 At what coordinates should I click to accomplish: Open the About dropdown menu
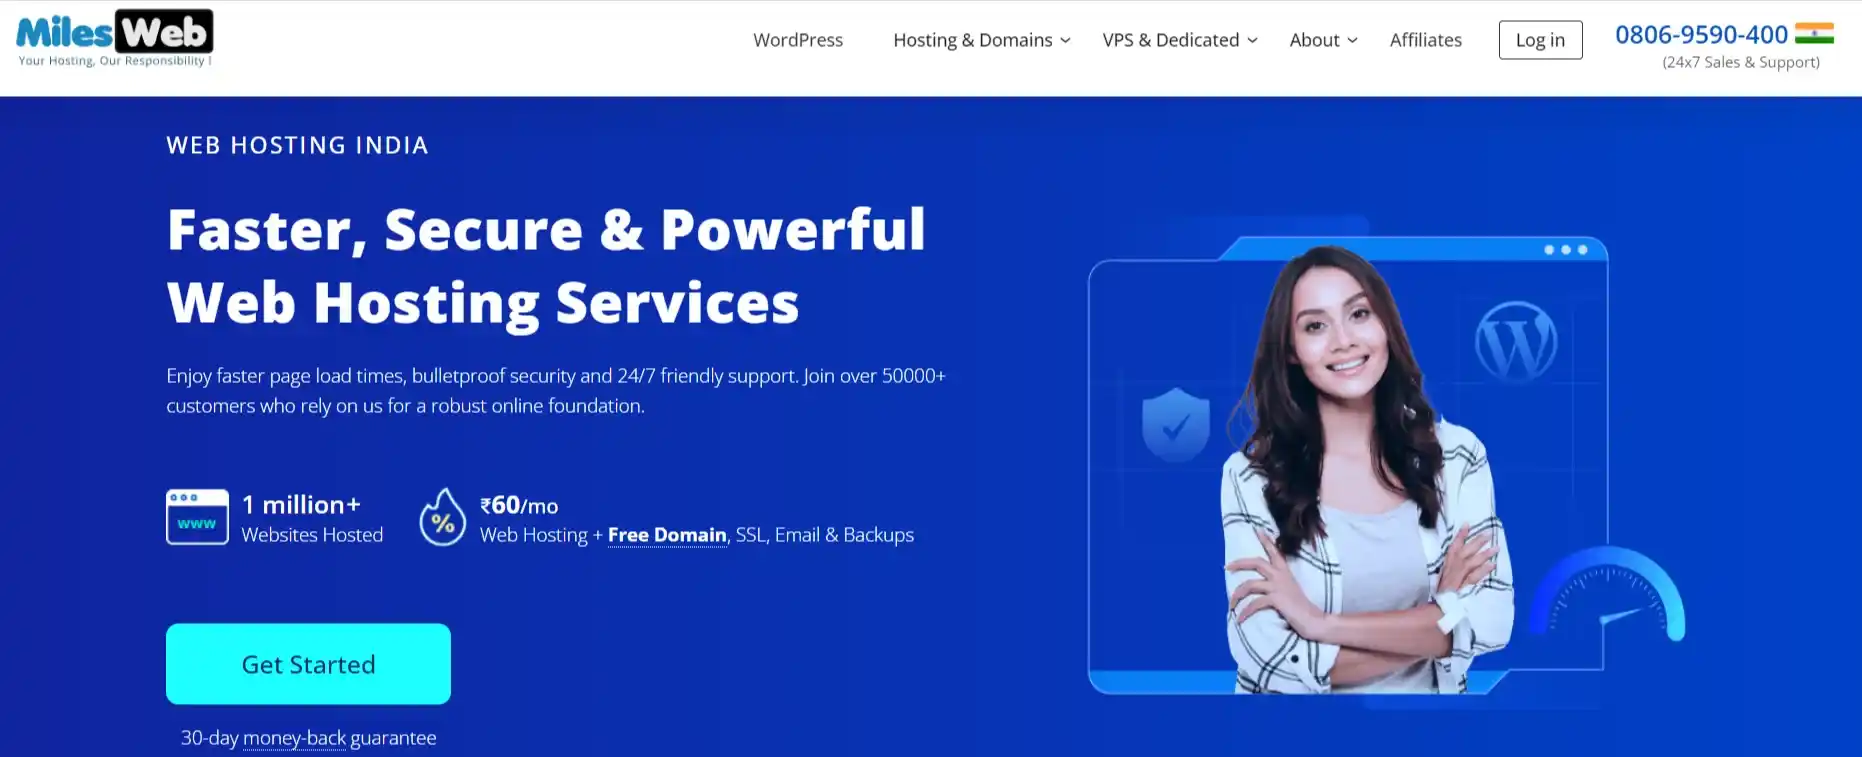pos(1323,40)
